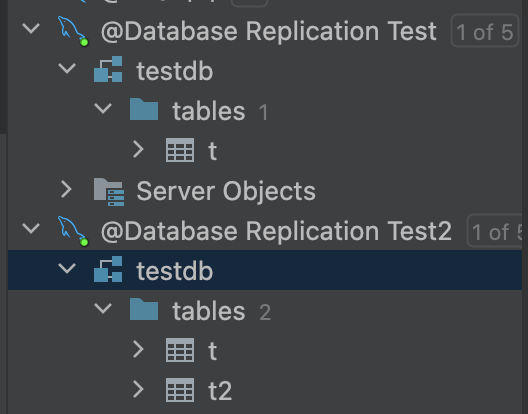Image resolution: width=528 pixels, height=414 pixels.
Task: Open the '1 of 5' schema selector for Database Replication Test
Action: tap(485, 31)
